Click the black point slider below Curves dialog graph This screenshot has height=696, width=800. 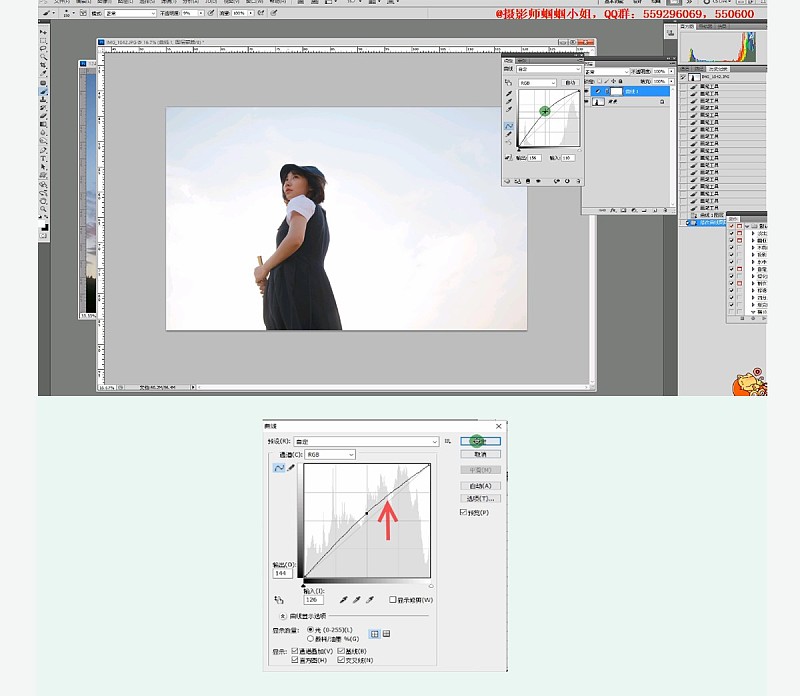click(304, 586)
